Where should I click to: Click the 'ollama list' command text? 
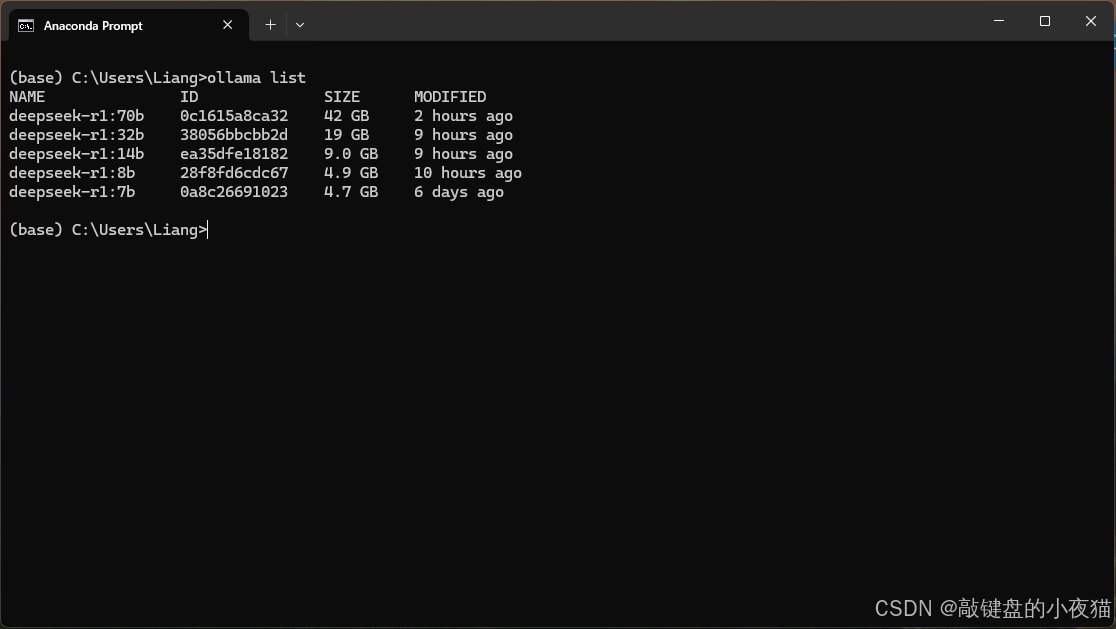(x=256, y=78)
